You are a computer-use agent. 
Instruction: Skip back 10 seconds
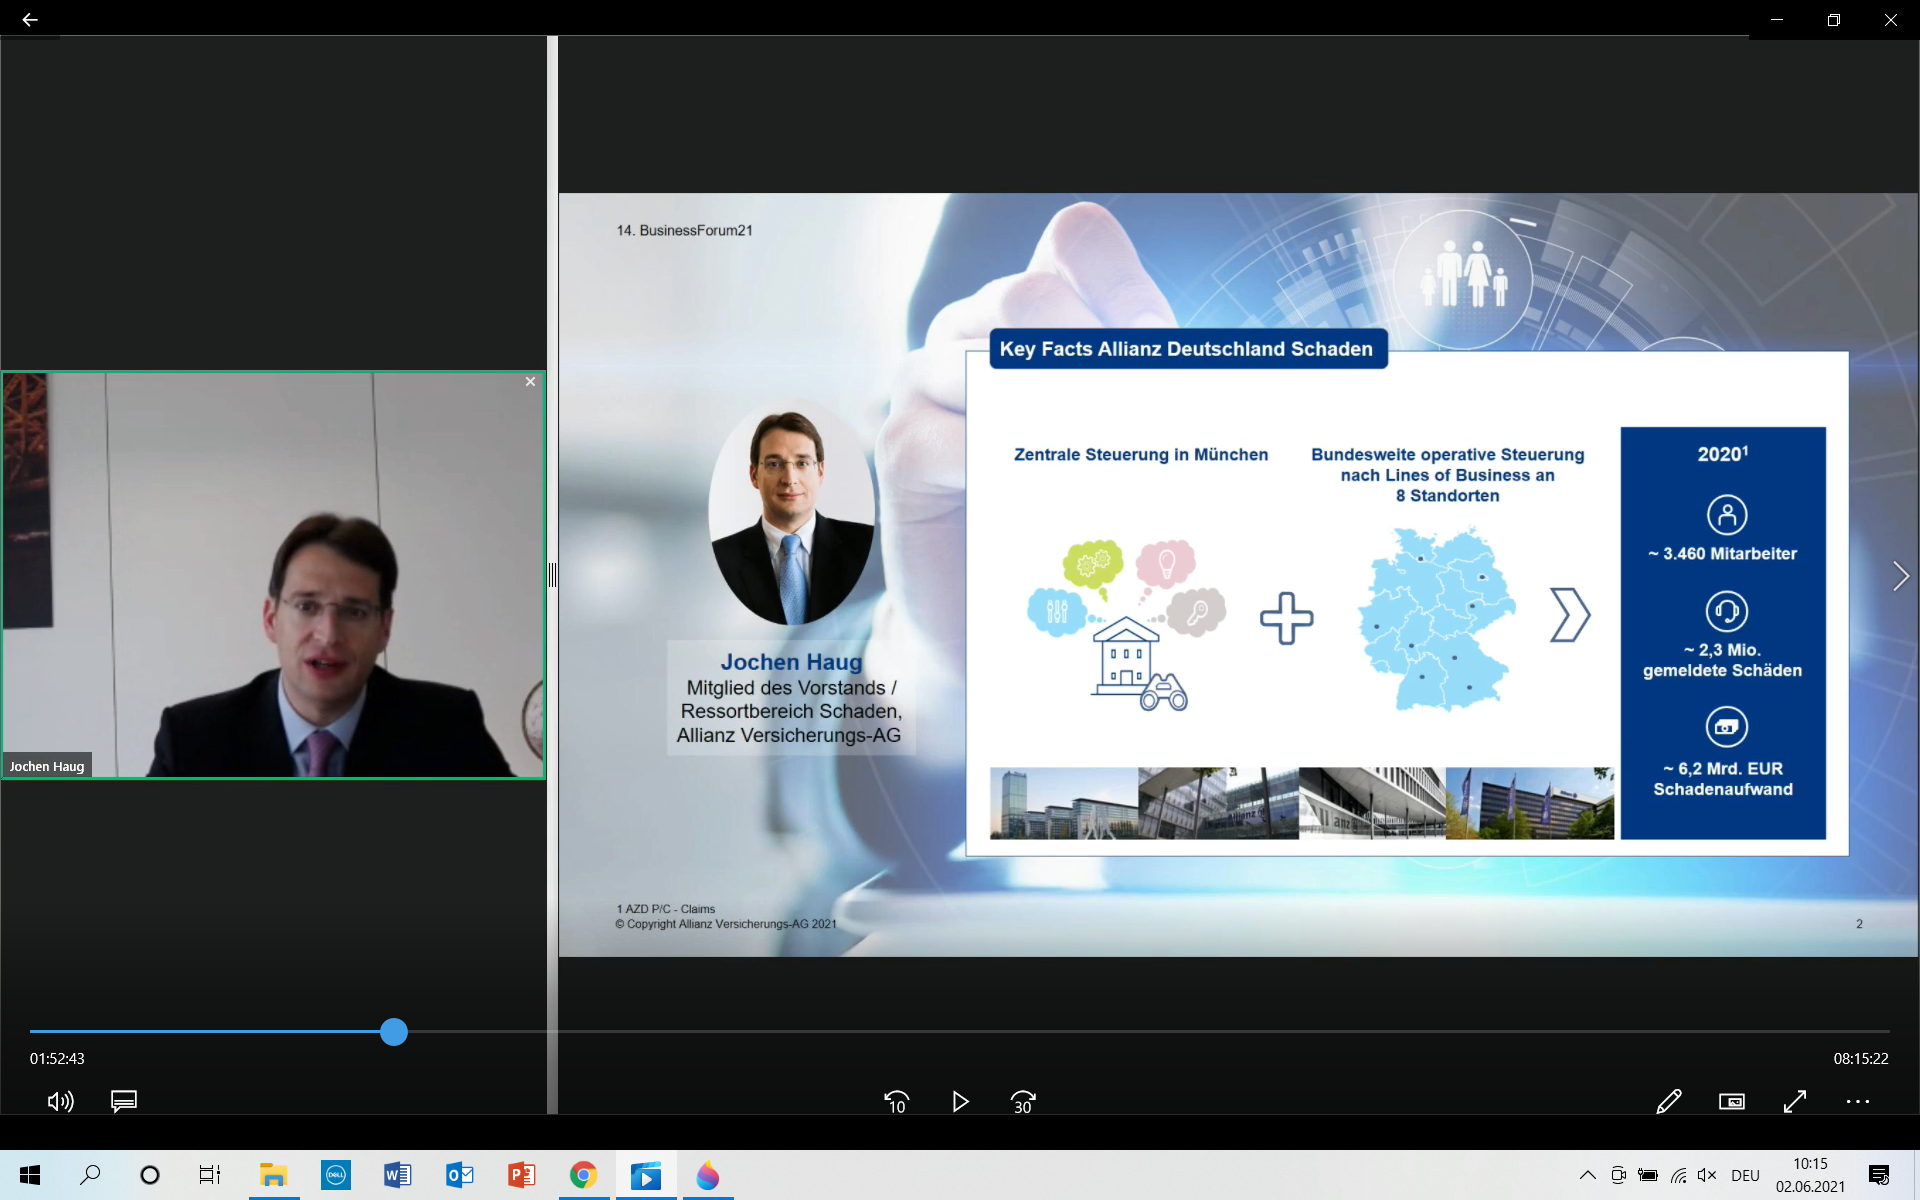pyautogui.click(x=896, y=1101)
